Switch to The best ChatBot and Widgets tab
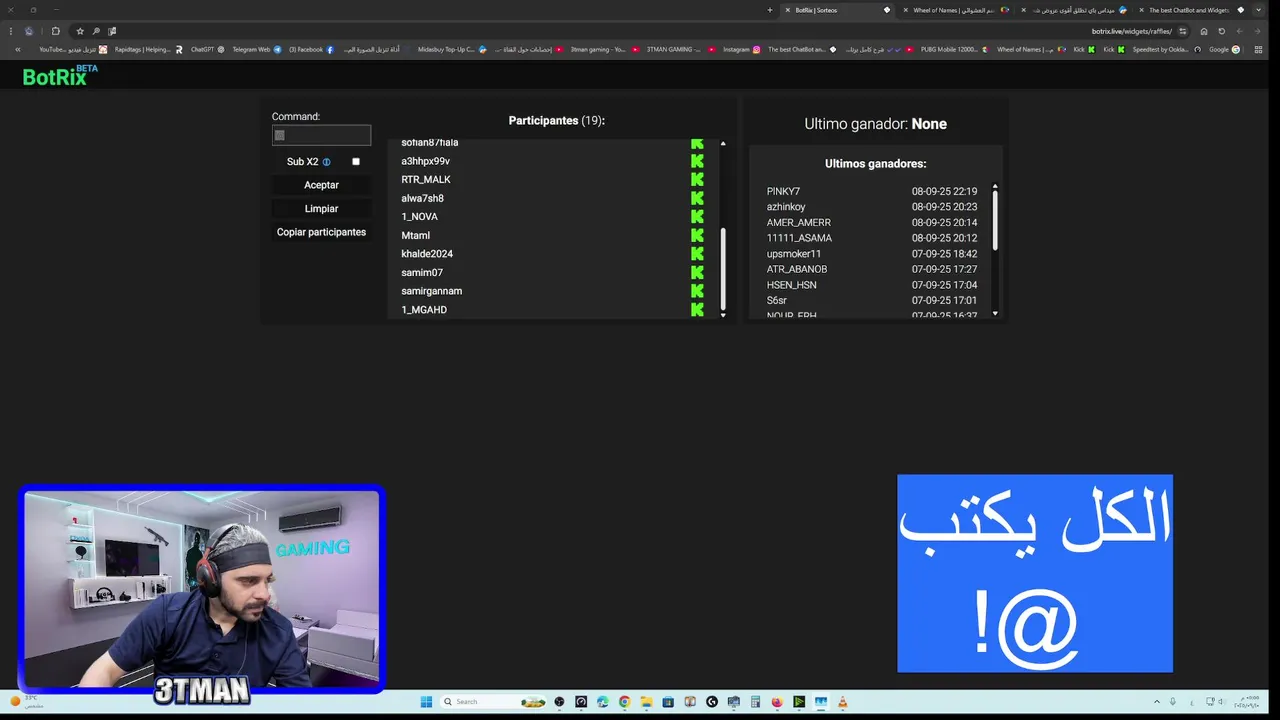 coord(1194,10)
